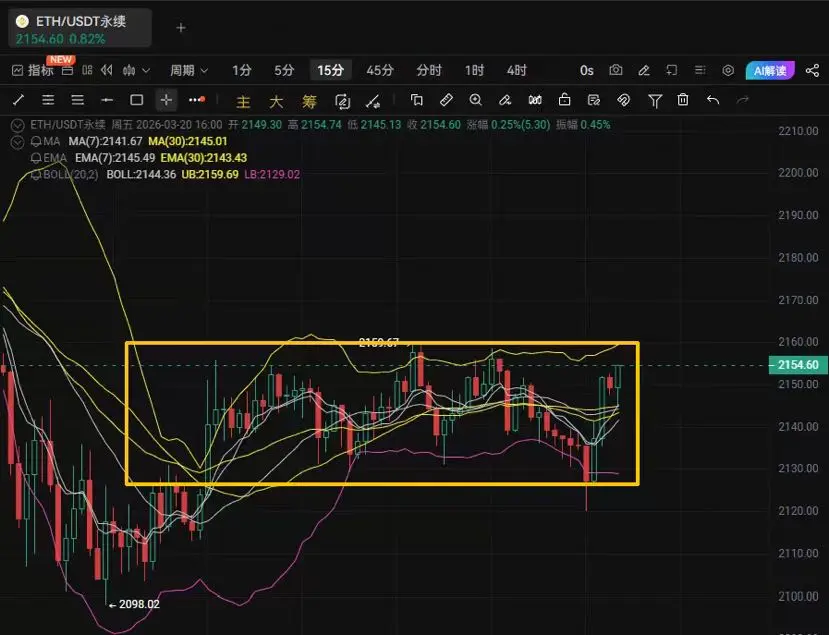The image size is (829, 635).
Task: Select the 15分 timeframe tab
Action: [x=330, y=70]
